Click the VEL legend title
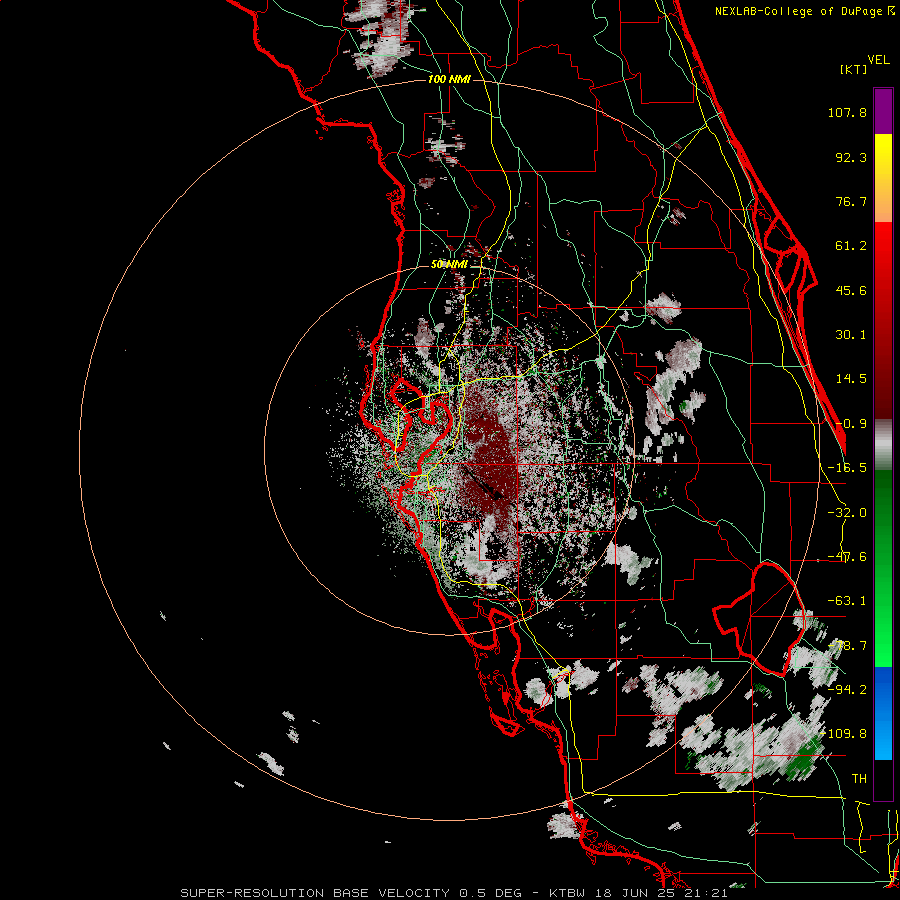Image resolution: width=900 pixels, height=900 pixels. 878,60
